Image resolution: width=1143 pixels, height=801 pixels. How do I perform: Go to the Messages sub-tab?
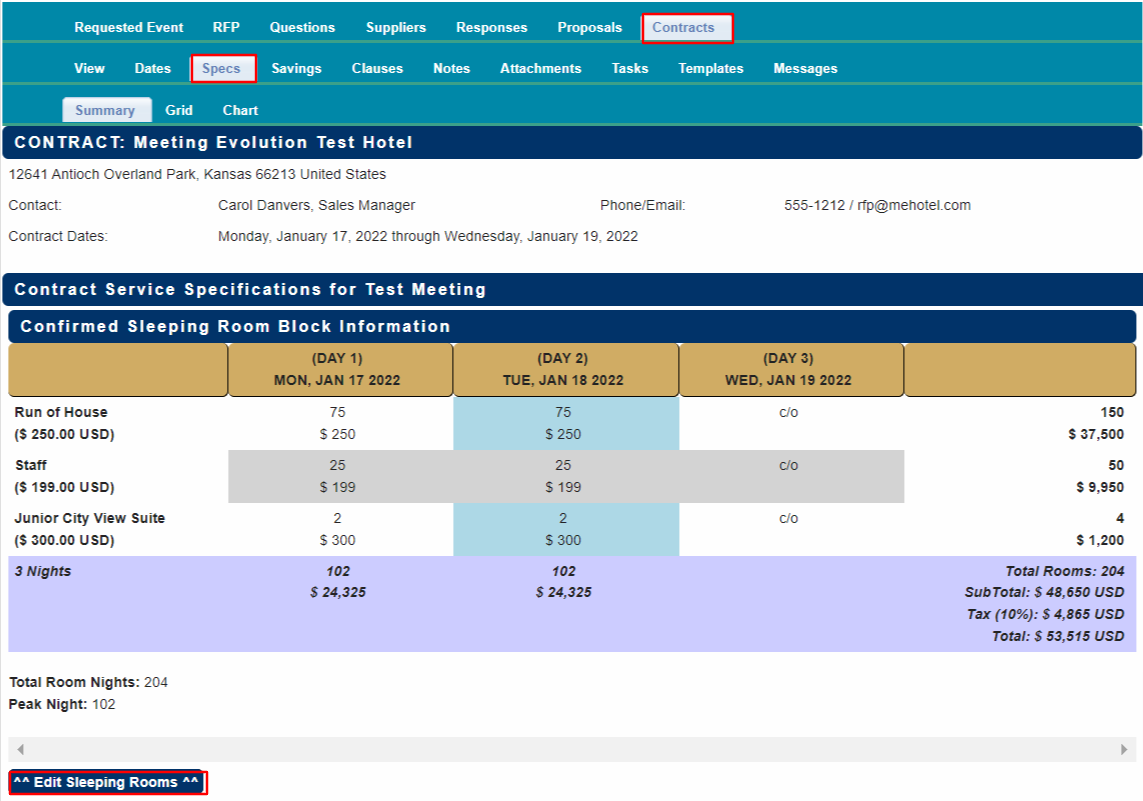805,69
